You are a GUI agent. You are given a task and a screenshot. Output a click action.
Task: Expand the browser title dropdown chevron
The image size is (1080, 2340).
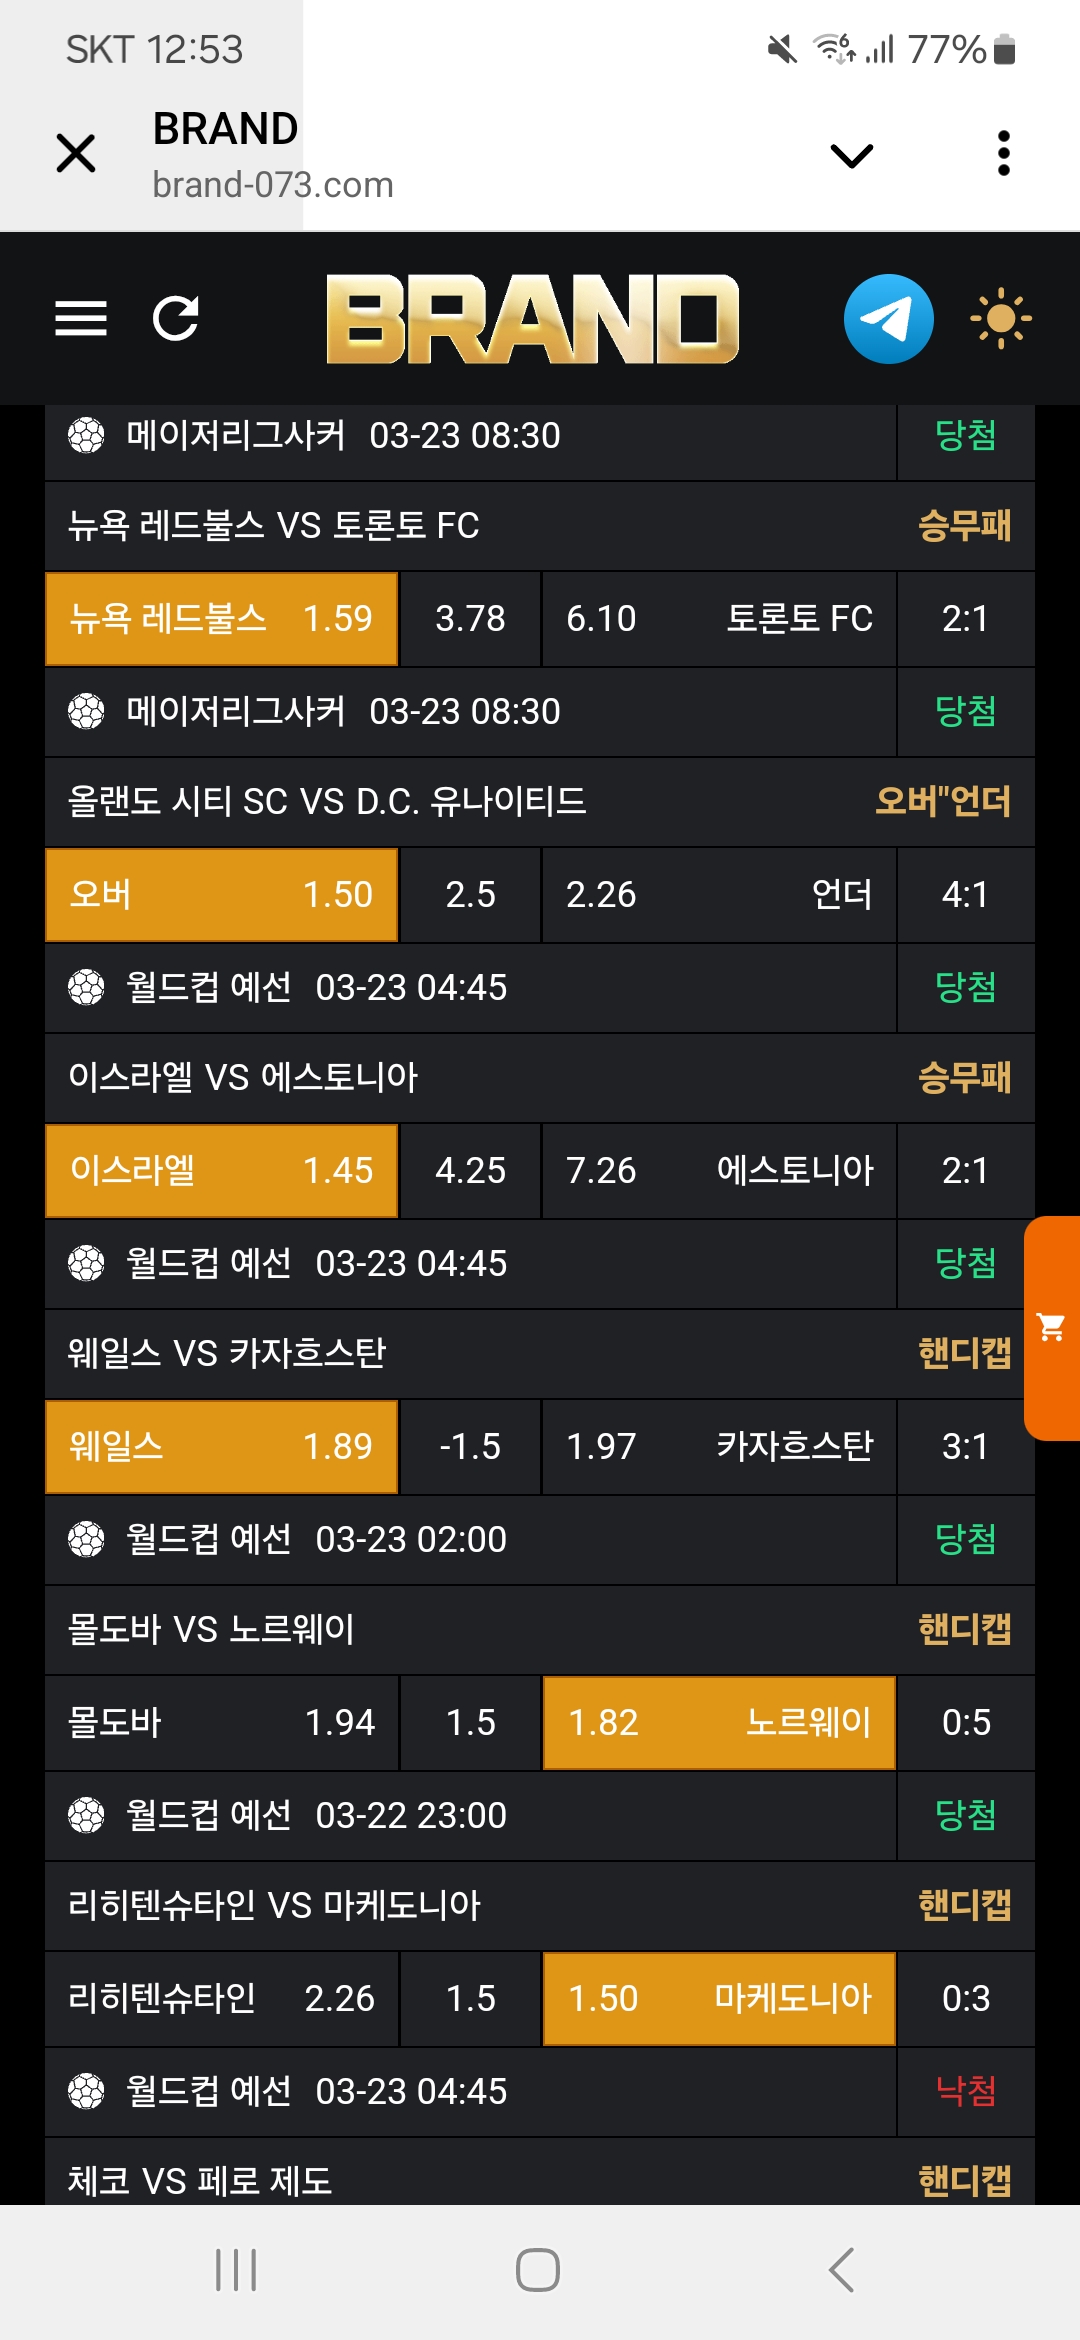pyautogui.click(x=852, y=155)
